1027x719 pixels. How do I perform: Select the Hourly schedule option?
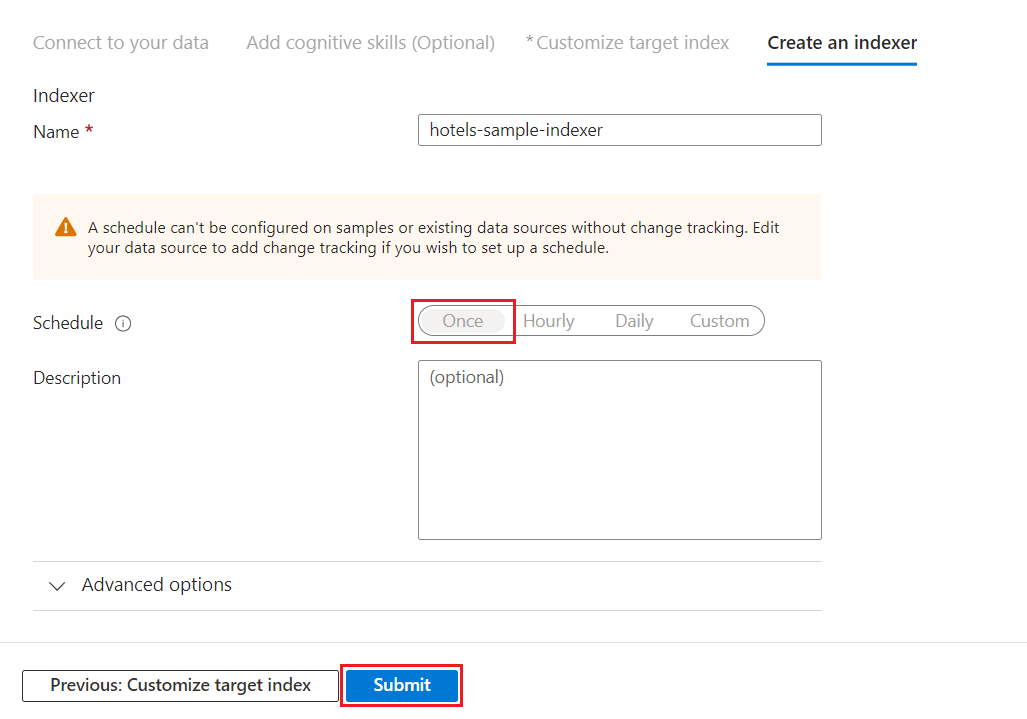[549, 321]
